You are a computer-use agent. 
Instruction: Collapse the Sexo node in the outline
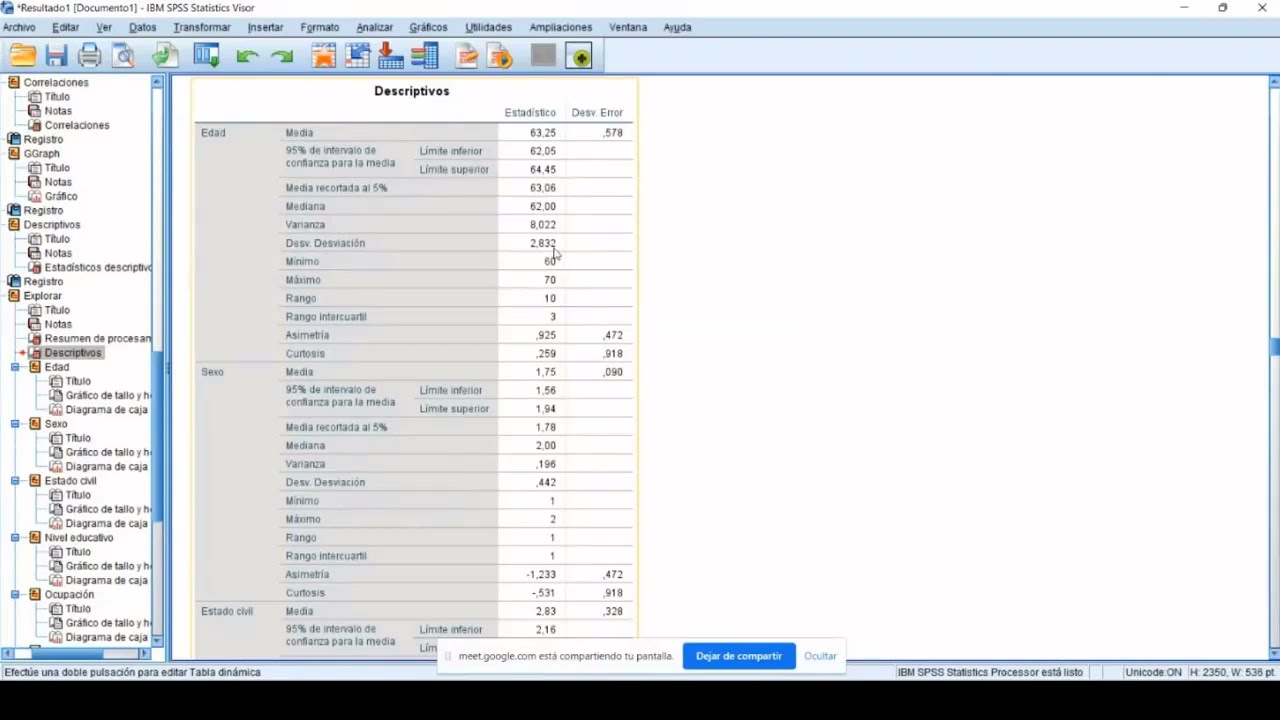(15, 424)
